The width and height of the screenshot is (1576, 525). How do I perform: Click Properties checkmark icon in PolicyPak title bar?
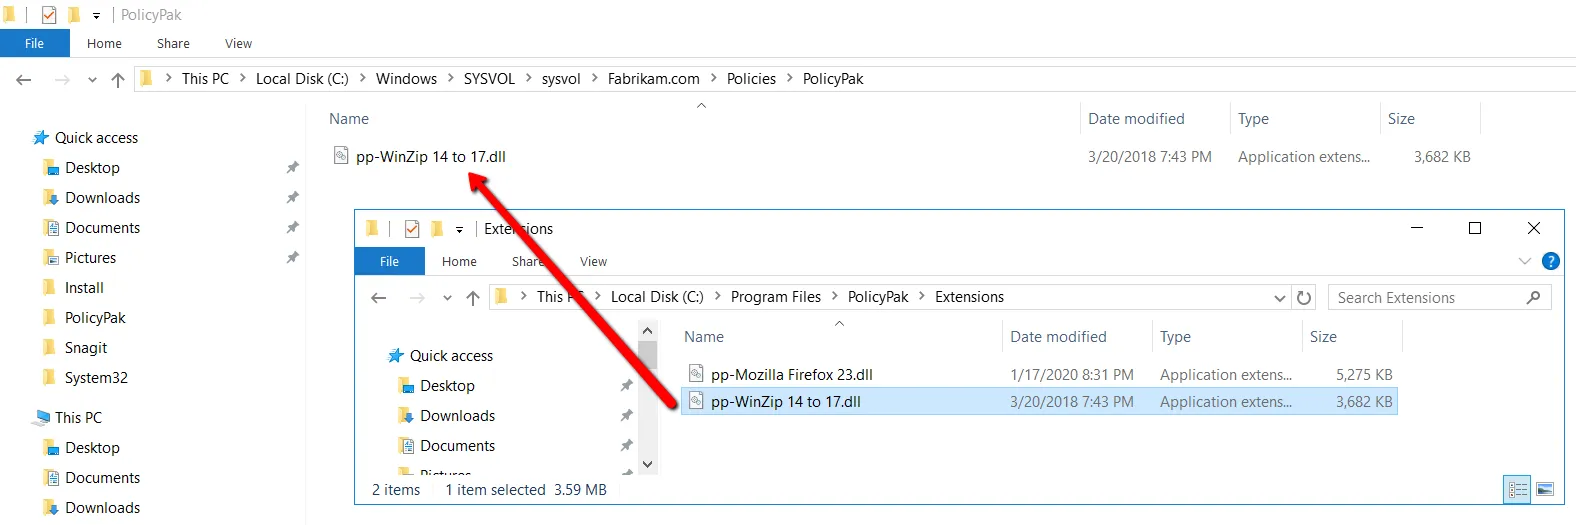[49, 15]
